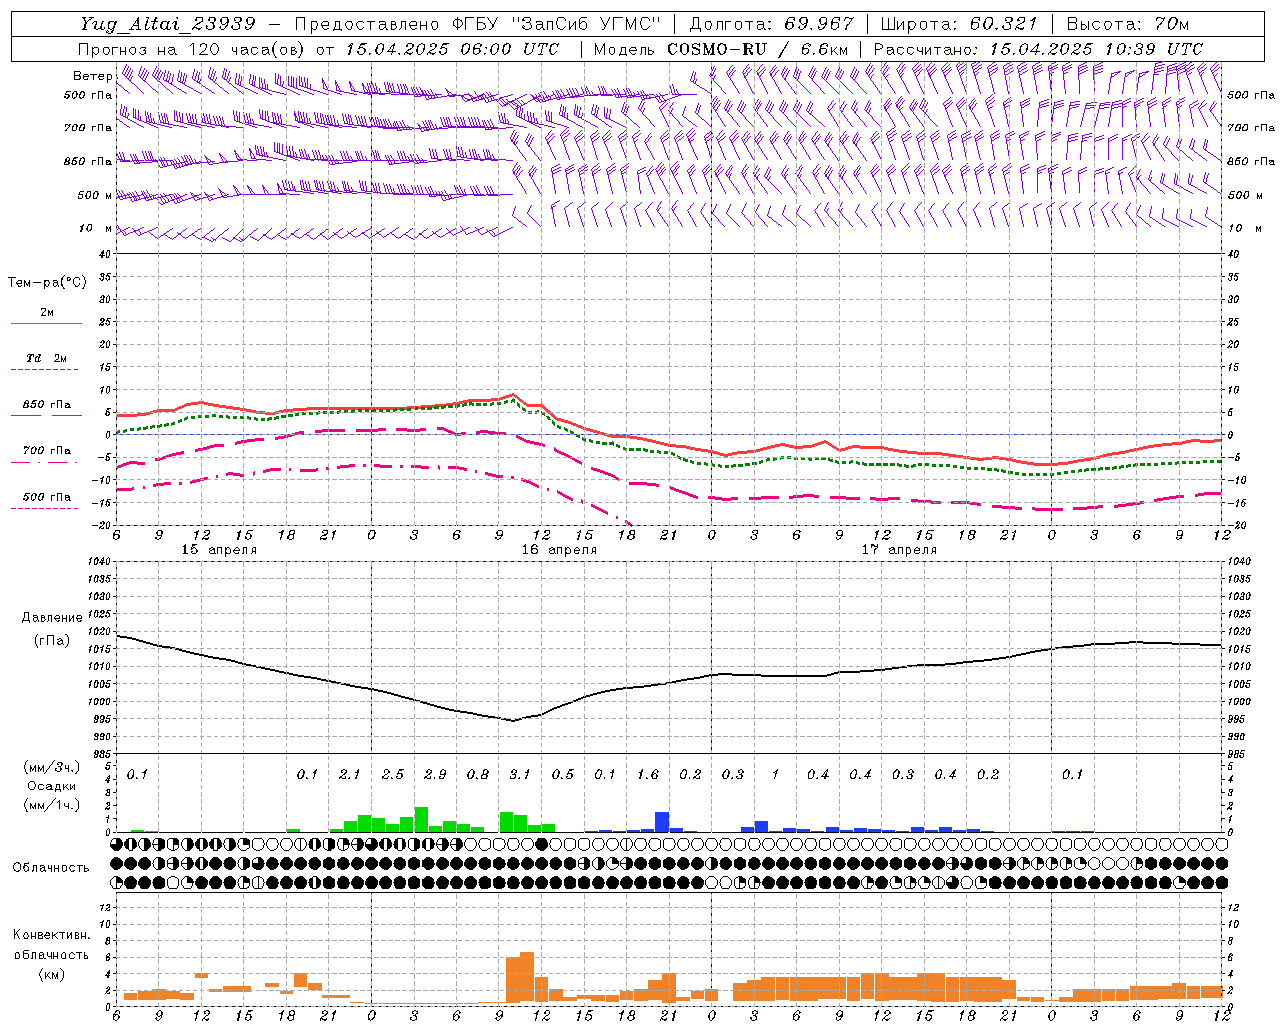The image size is (1280, 1024).
Task: Click the 0.8 precipitation total value
Action: click(478, 774)
